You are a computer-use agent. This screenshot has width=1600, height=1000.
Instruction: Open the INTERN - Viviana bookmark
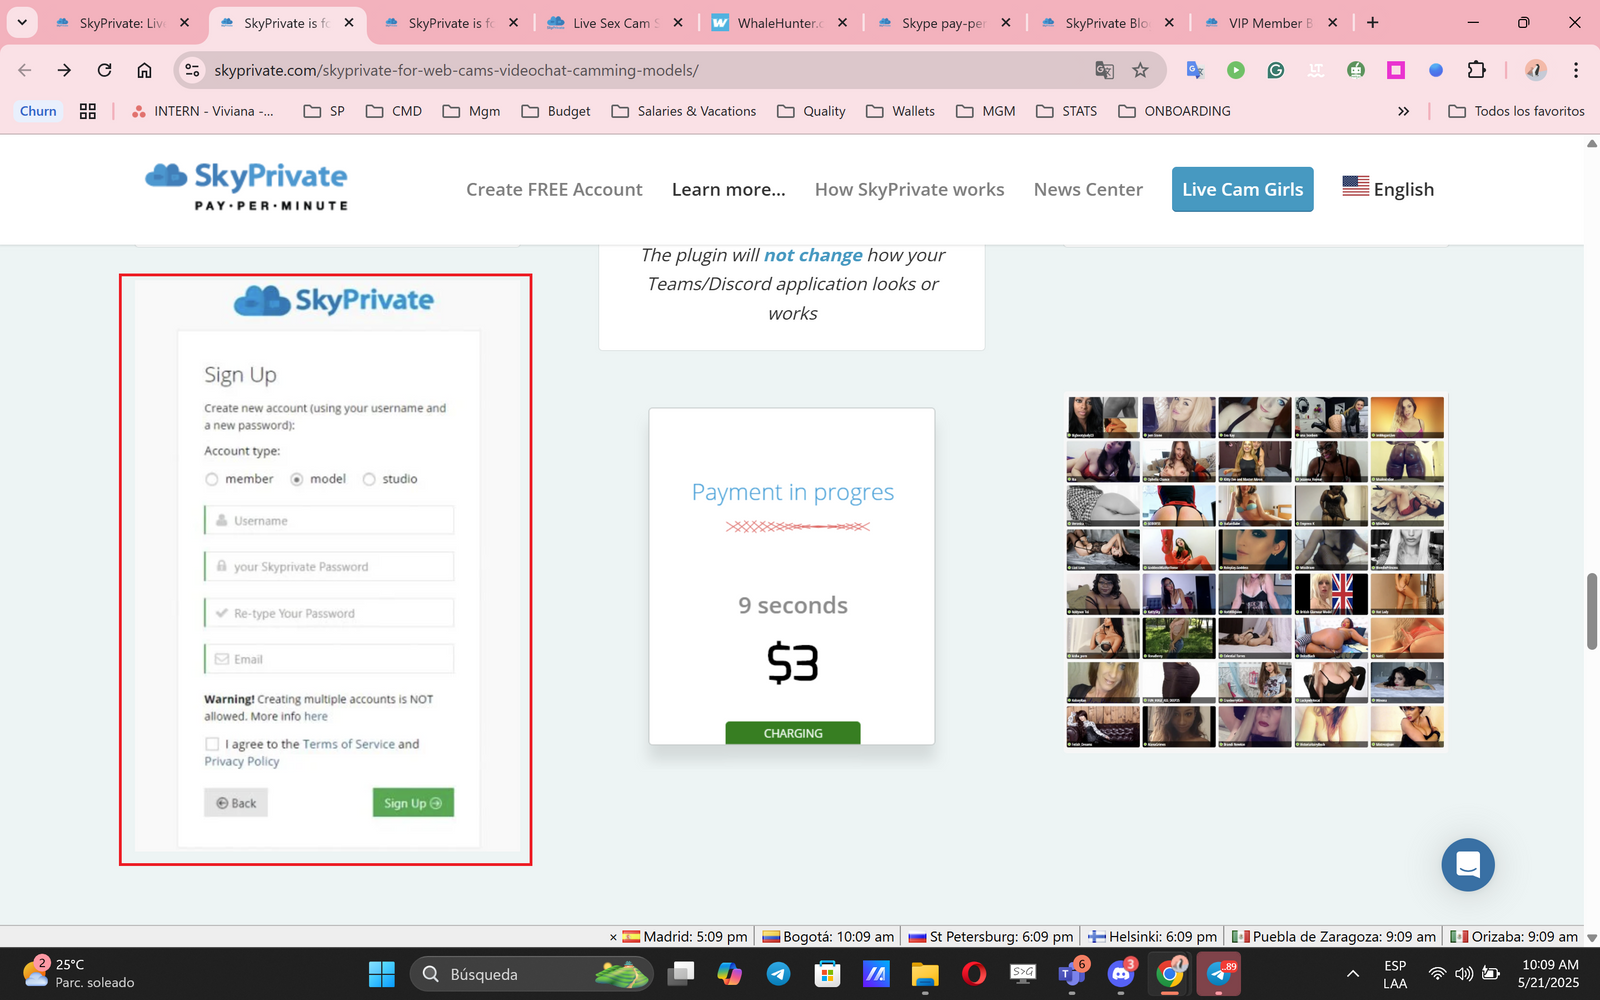coord(203,111)
